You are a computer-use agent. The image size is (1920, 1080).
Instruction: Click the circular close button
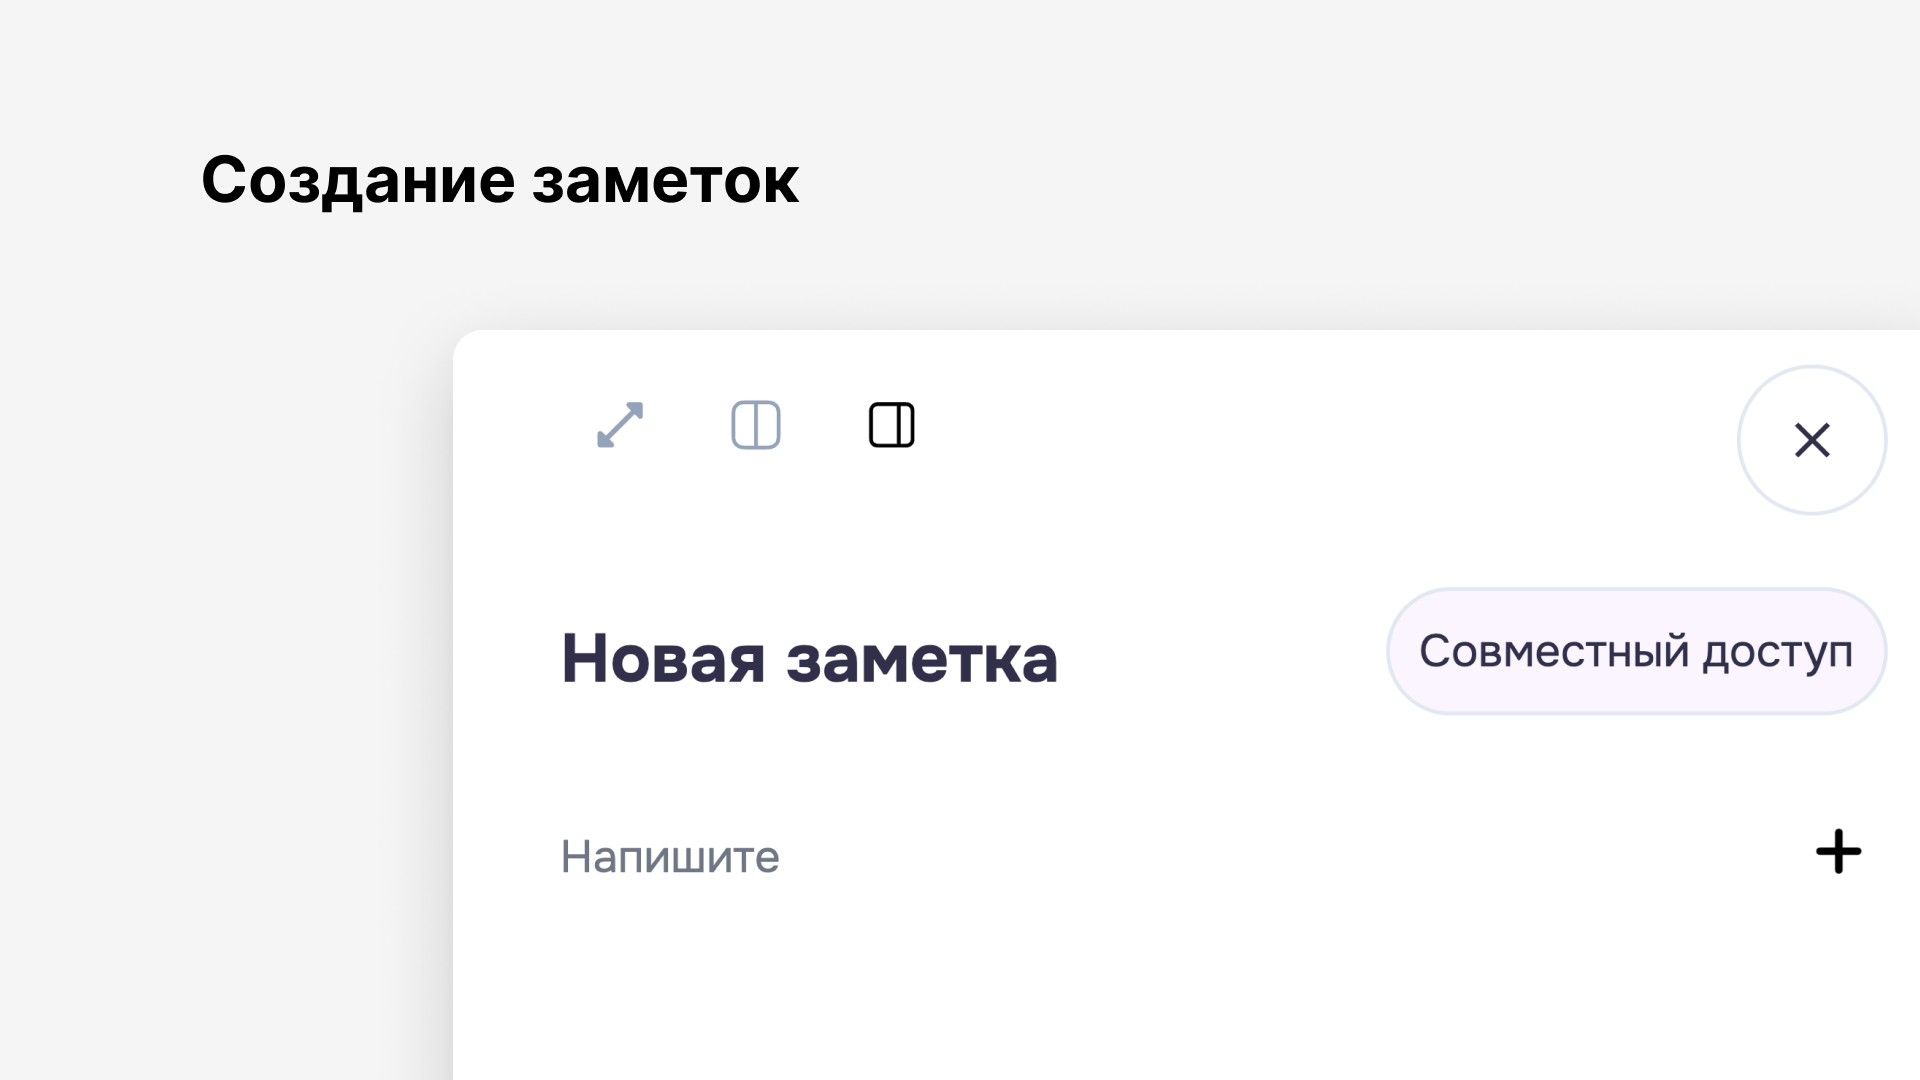1812,440
